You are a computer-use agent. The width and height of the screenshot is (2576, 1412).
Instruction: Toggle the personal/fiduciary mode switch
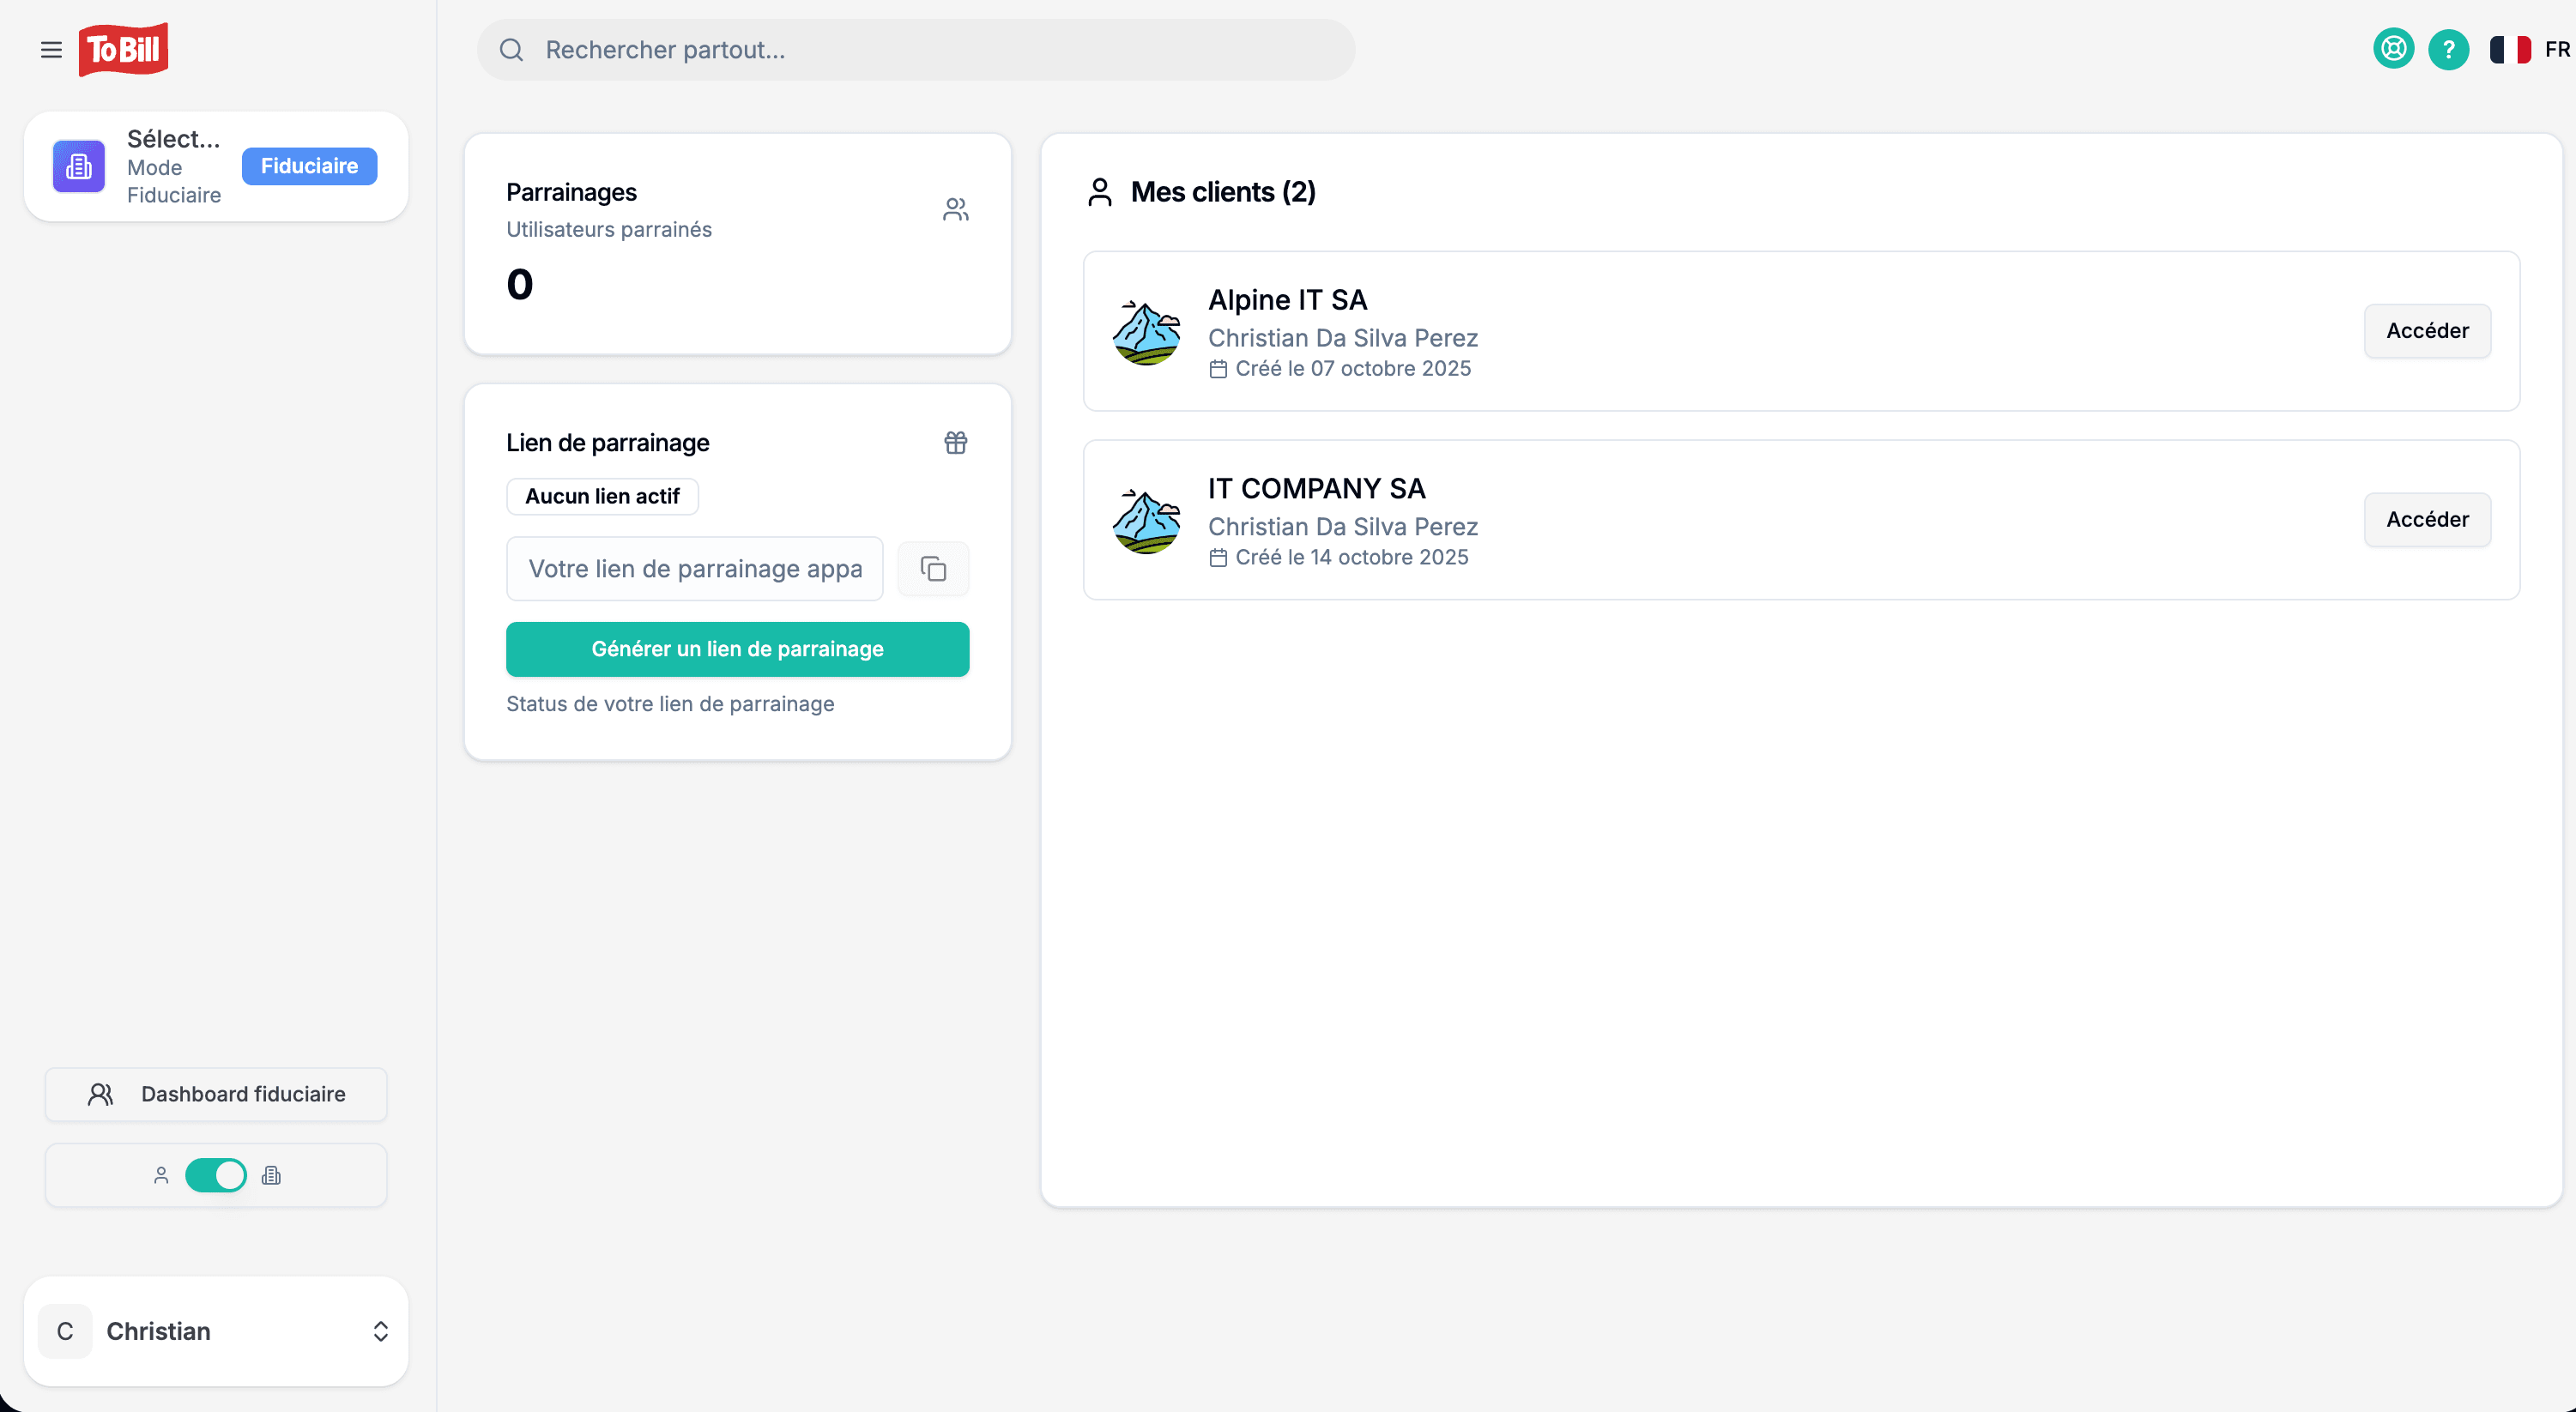(216, 1175)
